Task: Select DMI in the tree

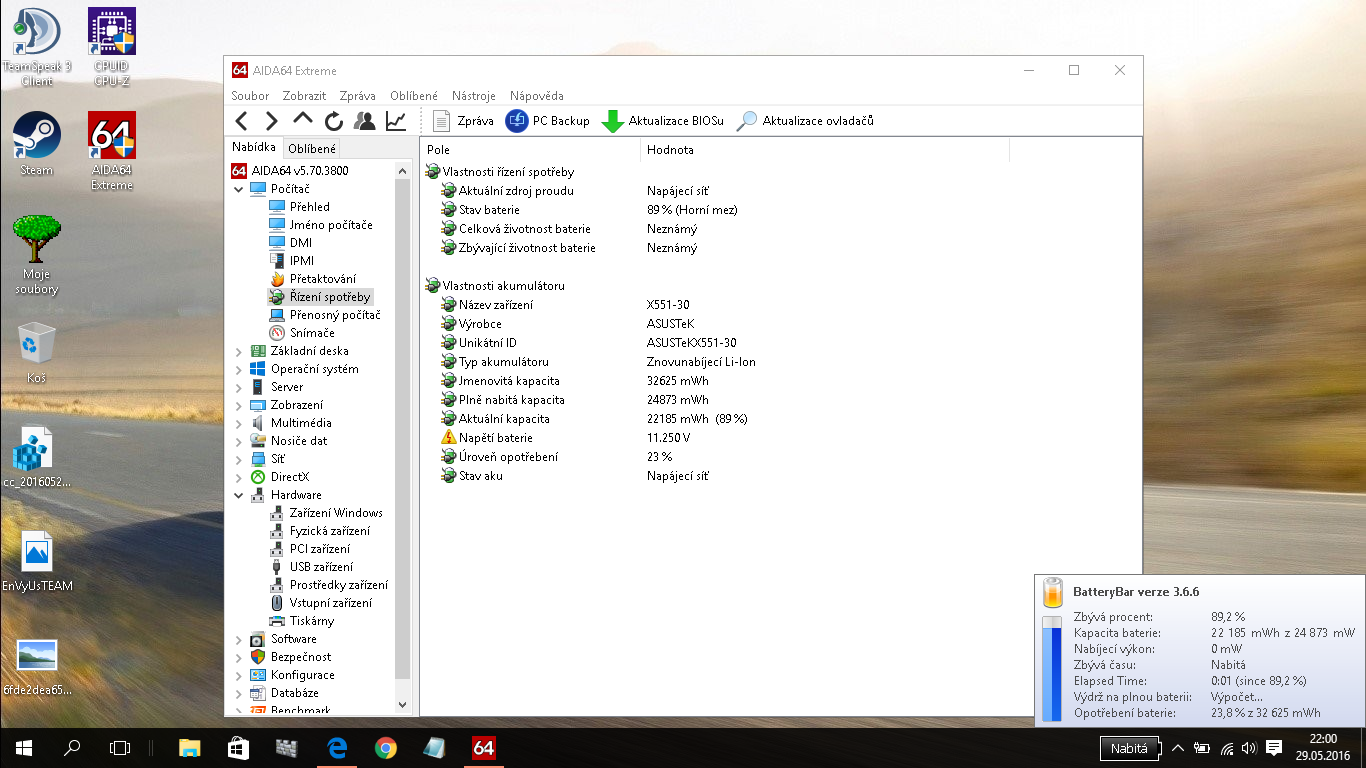Action: point(300,243)
